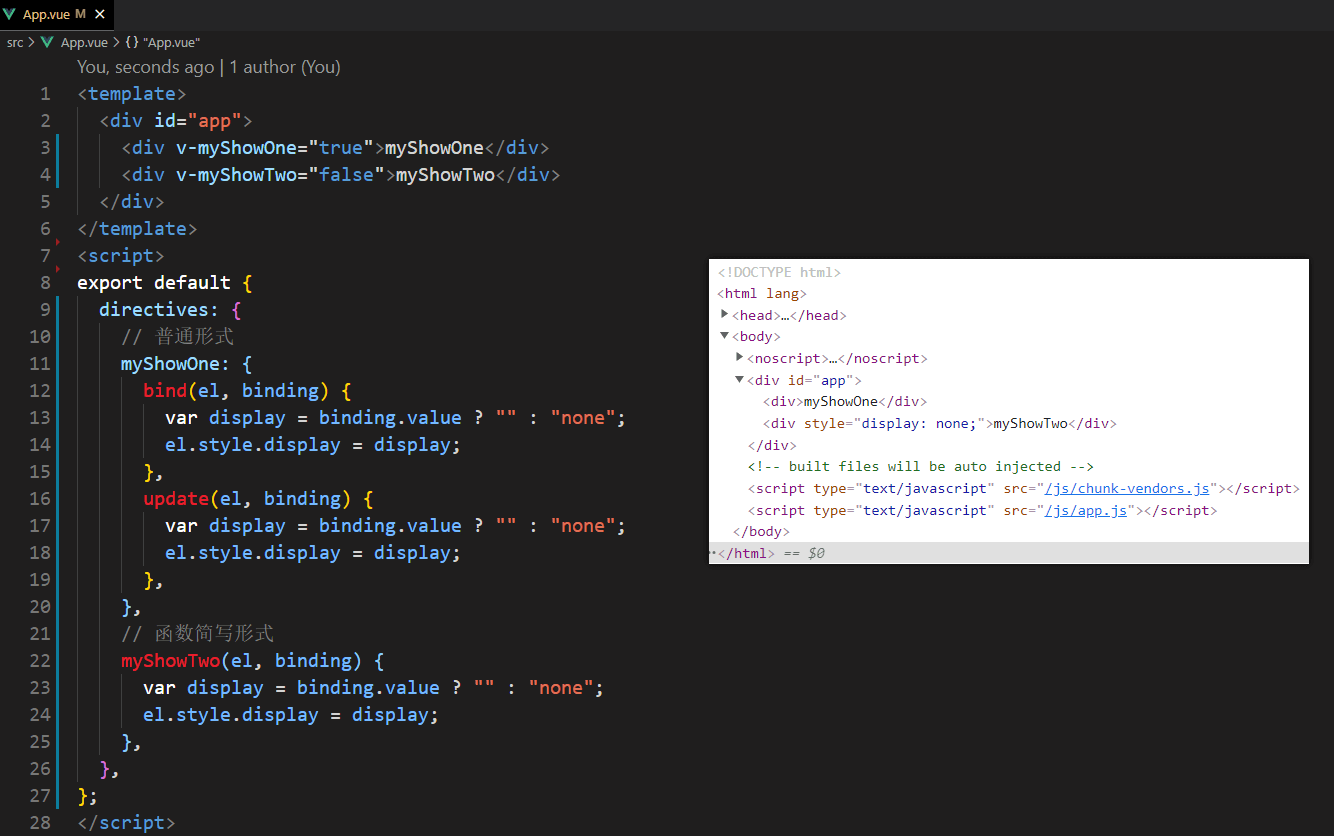The height and width of the screenshot is (836, 1334).
Task: Open the git blame "You, seconds ago" lens
Action: pyautogui.click(x=145, y=67)
